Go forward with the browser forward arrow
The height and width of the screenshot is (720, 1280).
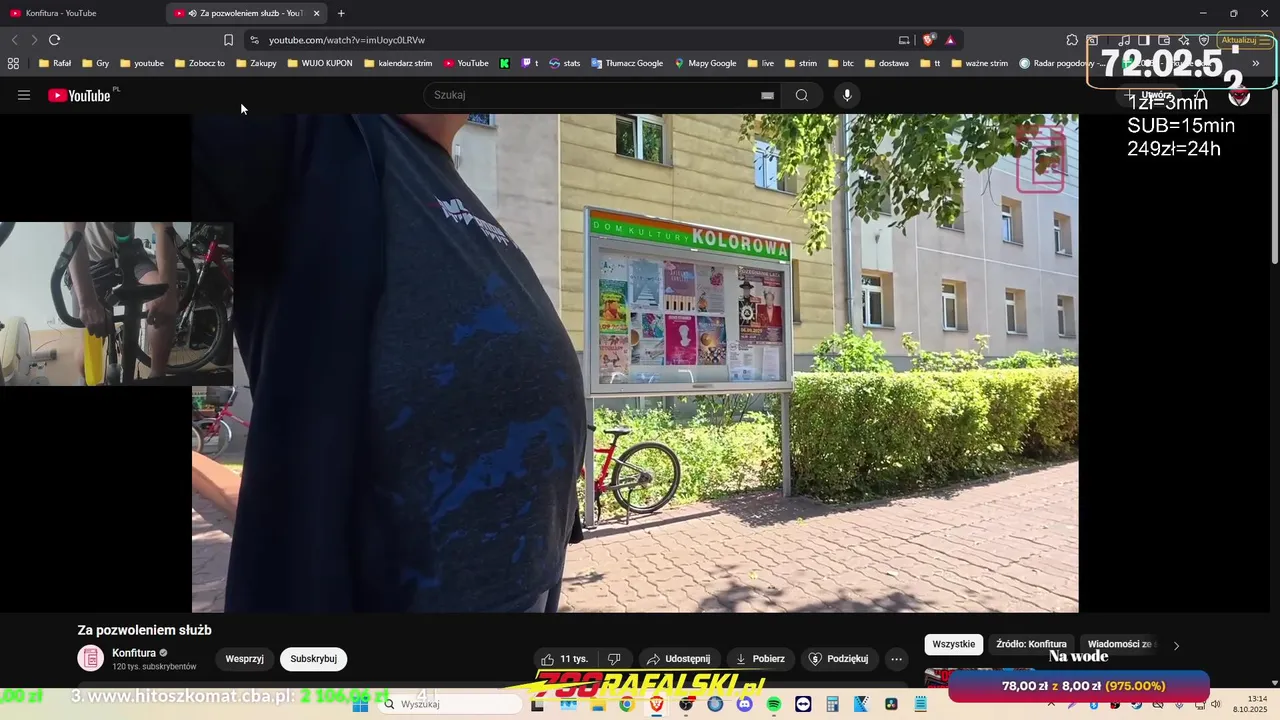[34, 40]
